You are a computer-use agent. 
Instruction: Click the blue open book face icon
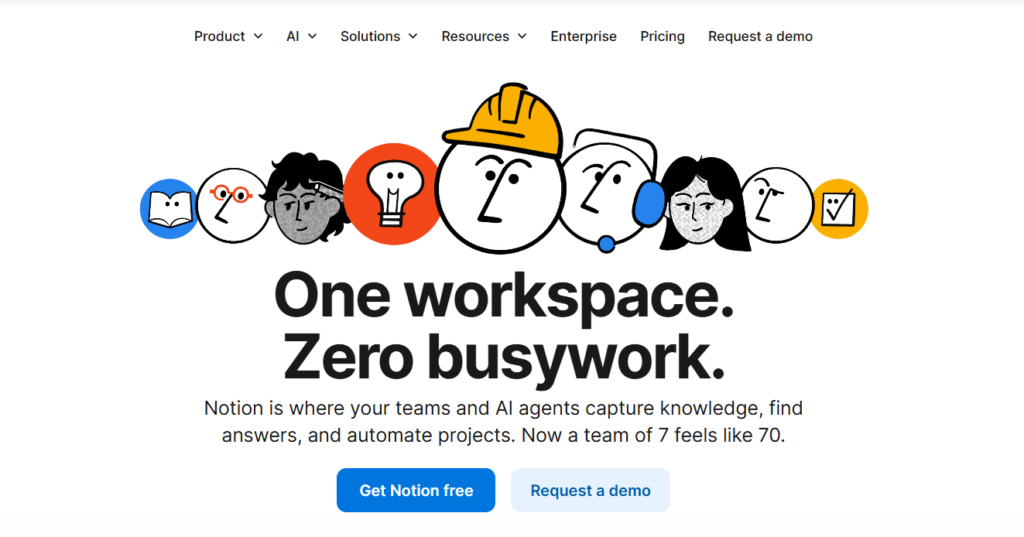(169, 209)
